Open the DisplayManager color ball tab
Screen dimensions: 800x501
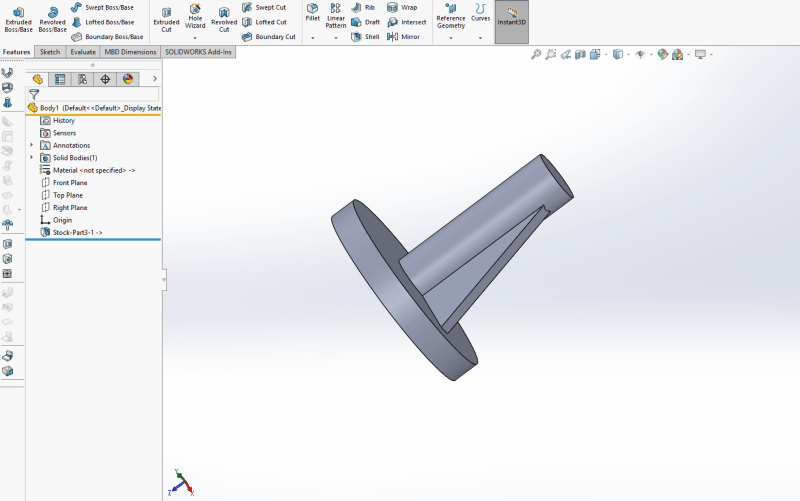[128, 79]
